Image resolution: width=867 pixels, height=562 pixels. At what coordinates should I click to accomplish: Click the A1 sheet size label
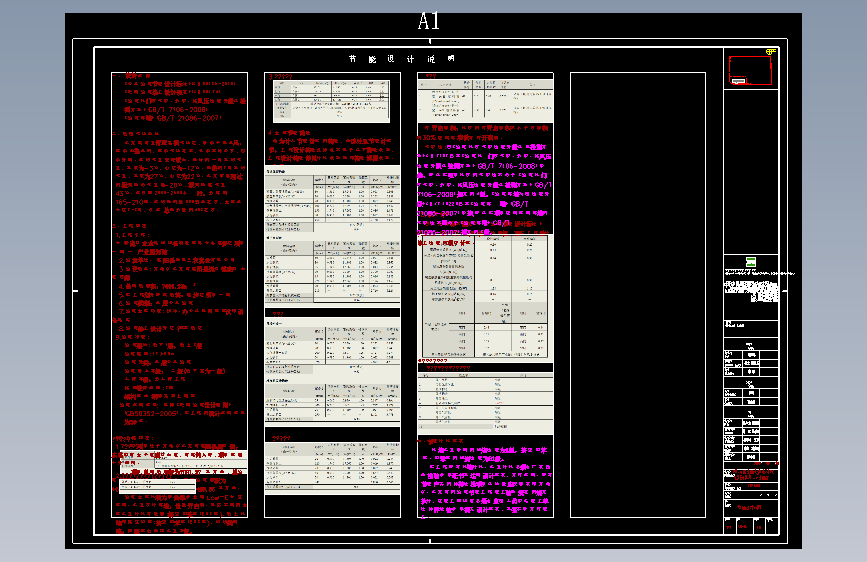(x=429, y=22)
